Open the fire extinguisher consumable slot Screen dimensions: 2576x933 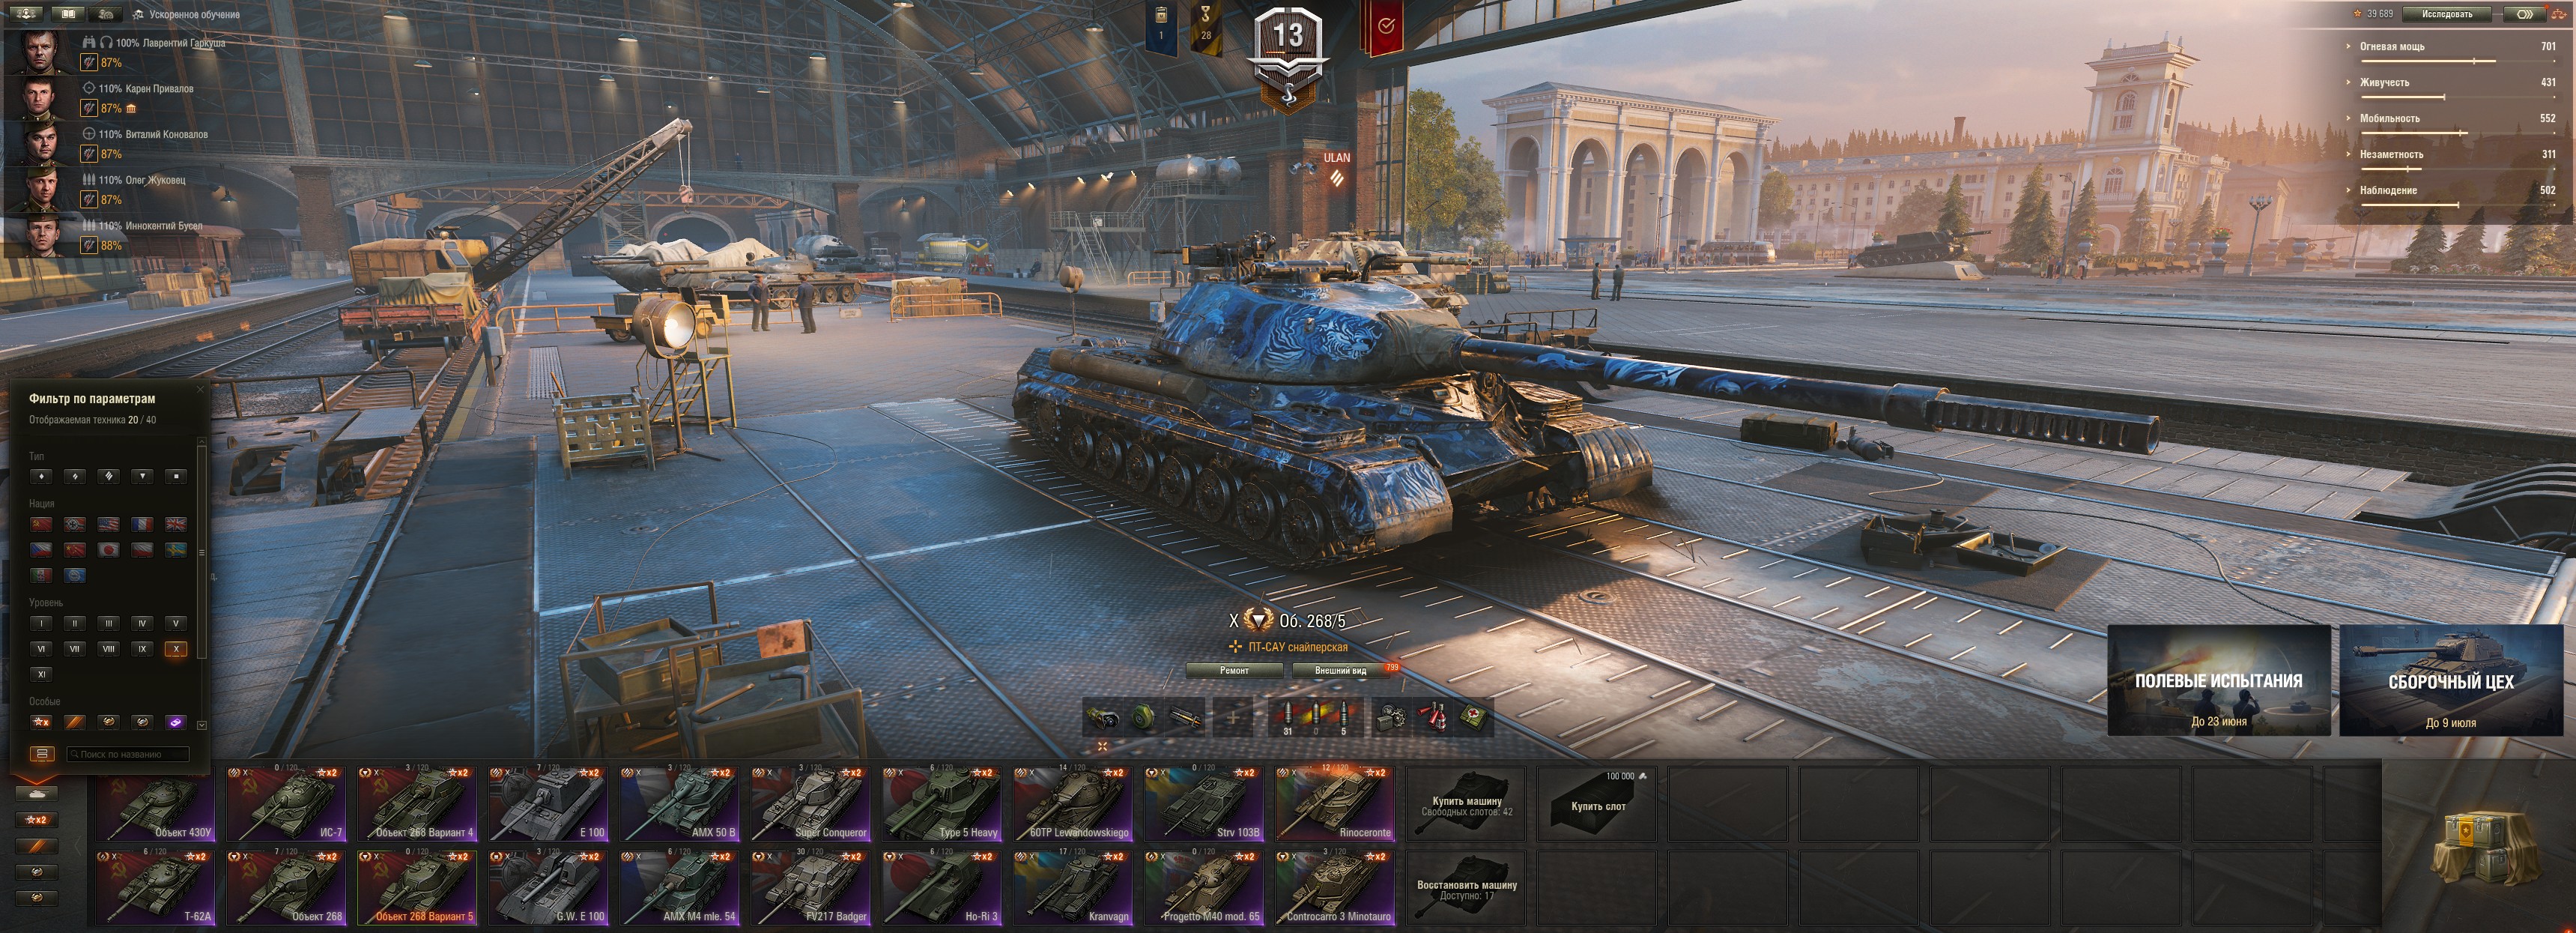(x=1434, y=716)
